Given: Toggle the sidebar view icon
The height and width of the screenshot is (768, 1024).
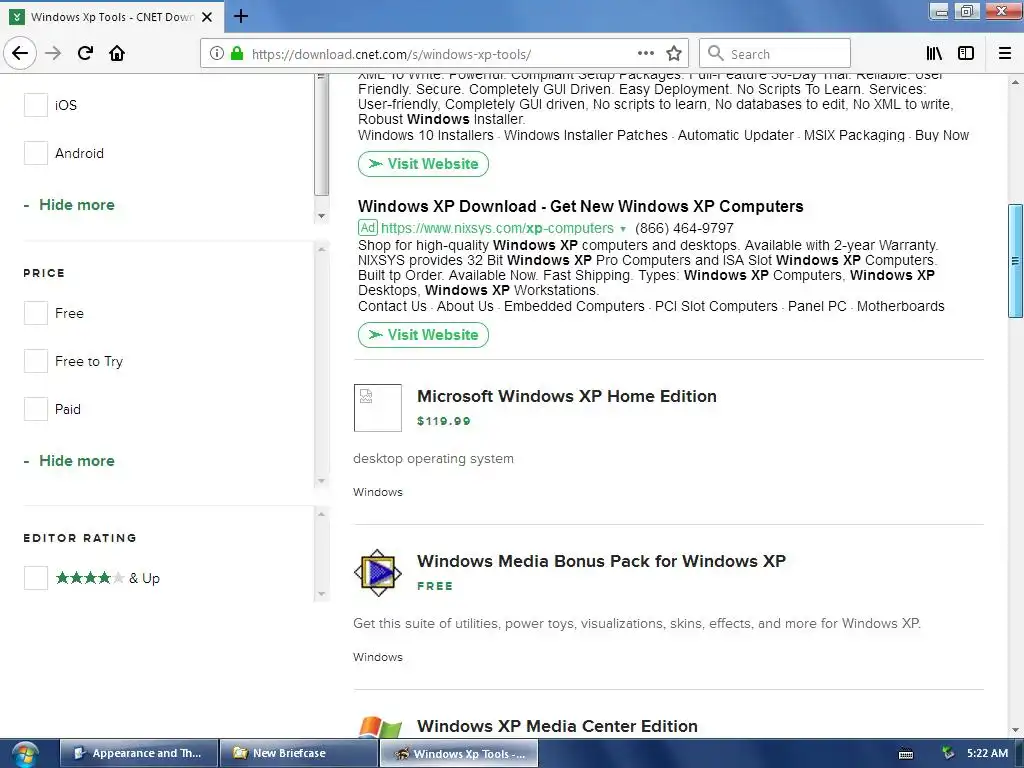Looking at the screenshot, I should (x=966, y=53).
